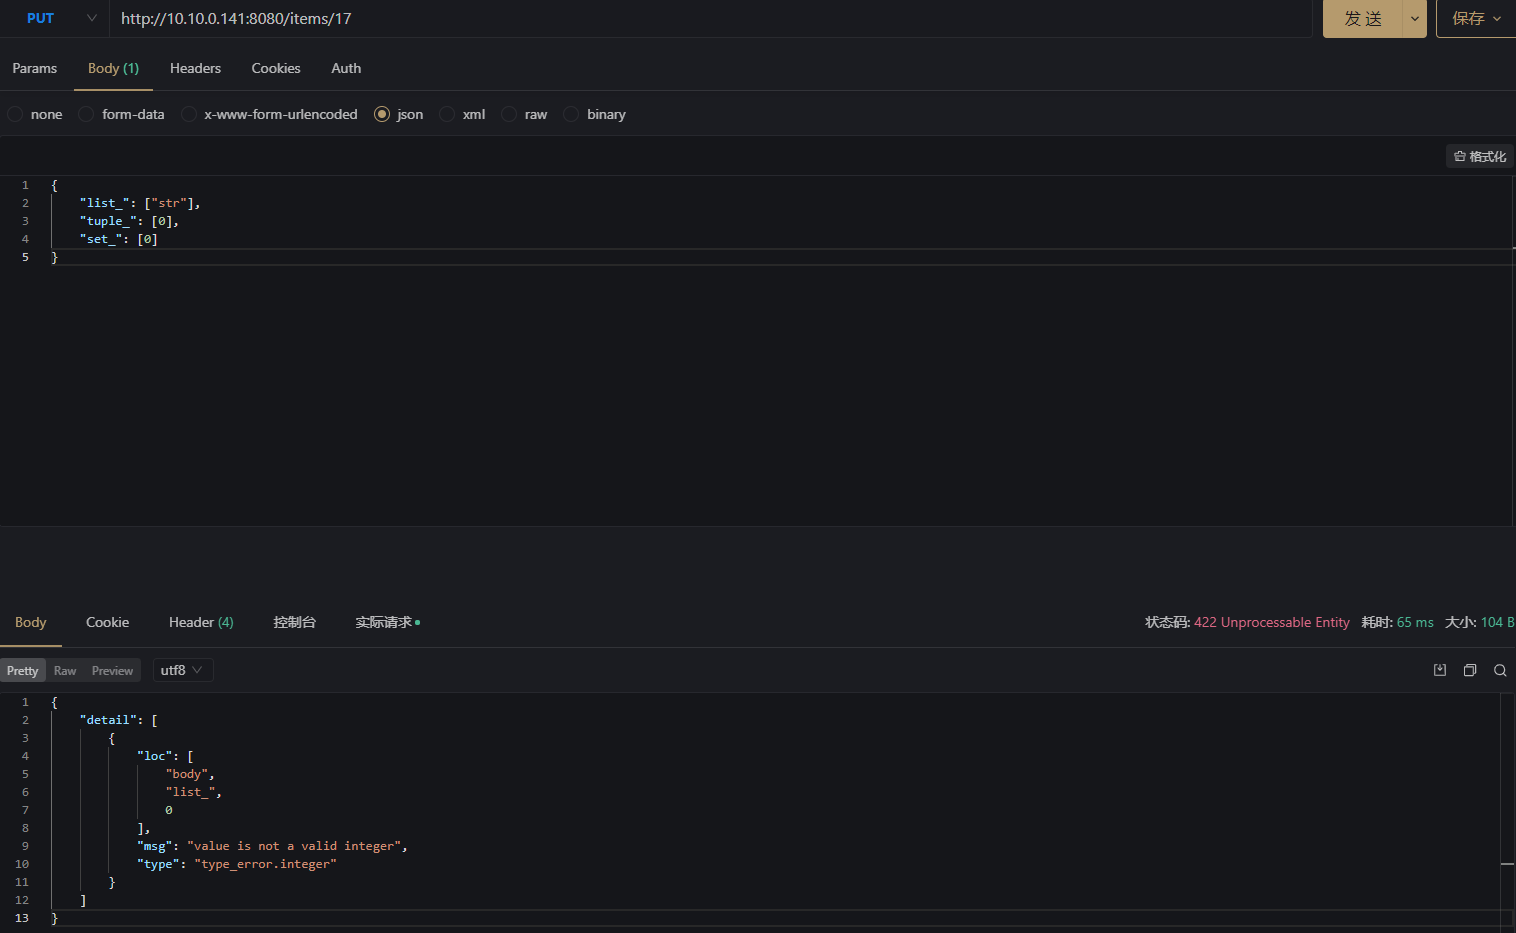The height and width of the screenshot is (933, 1516).
Task: Open the 保存 save dropdown
Action: [1476, 19]
